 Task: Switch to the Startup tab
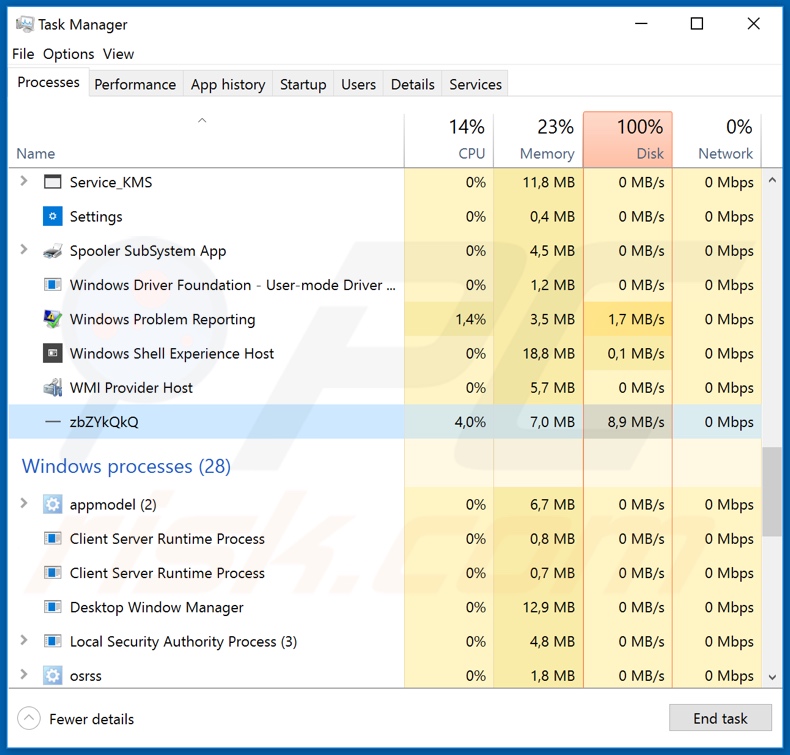click(303, 84)
